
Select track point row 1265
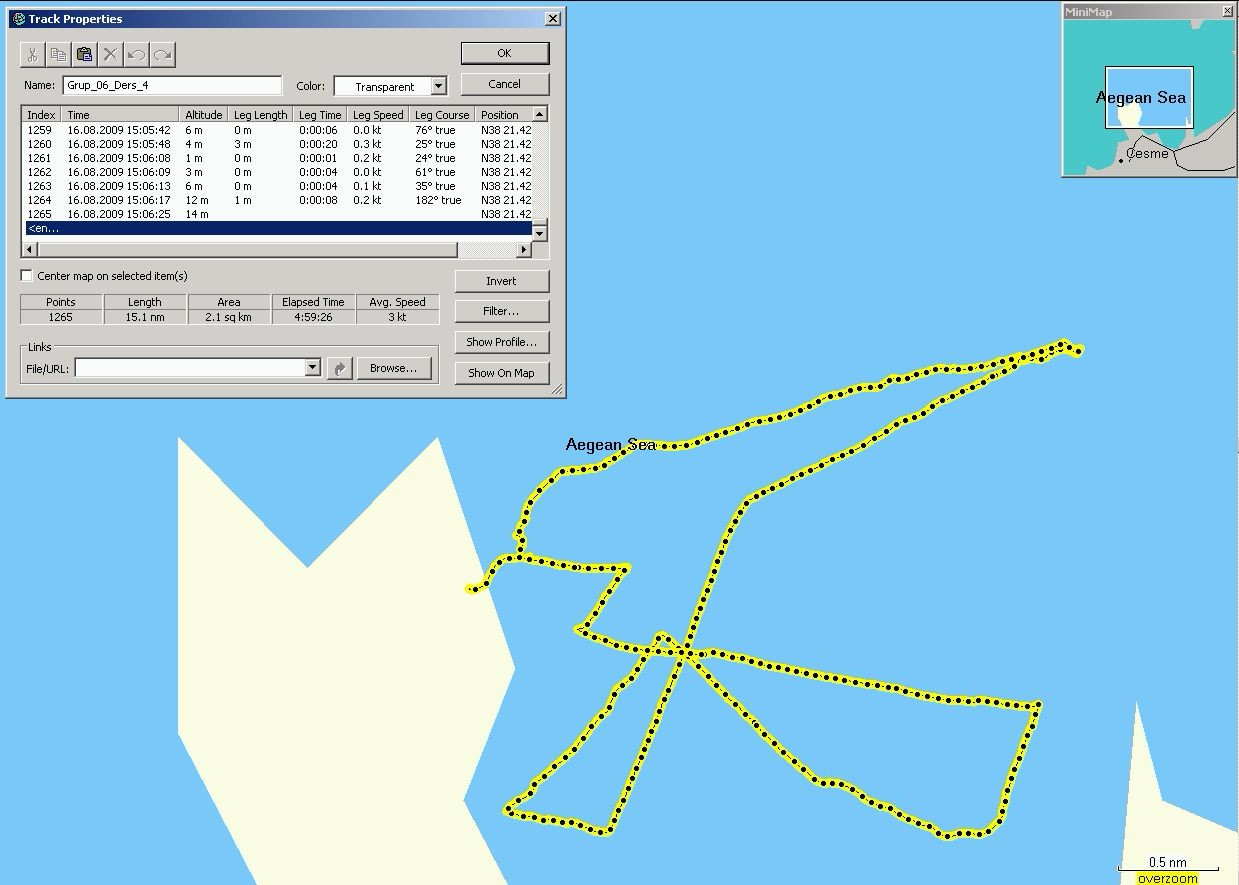click(x=277, y=214)
